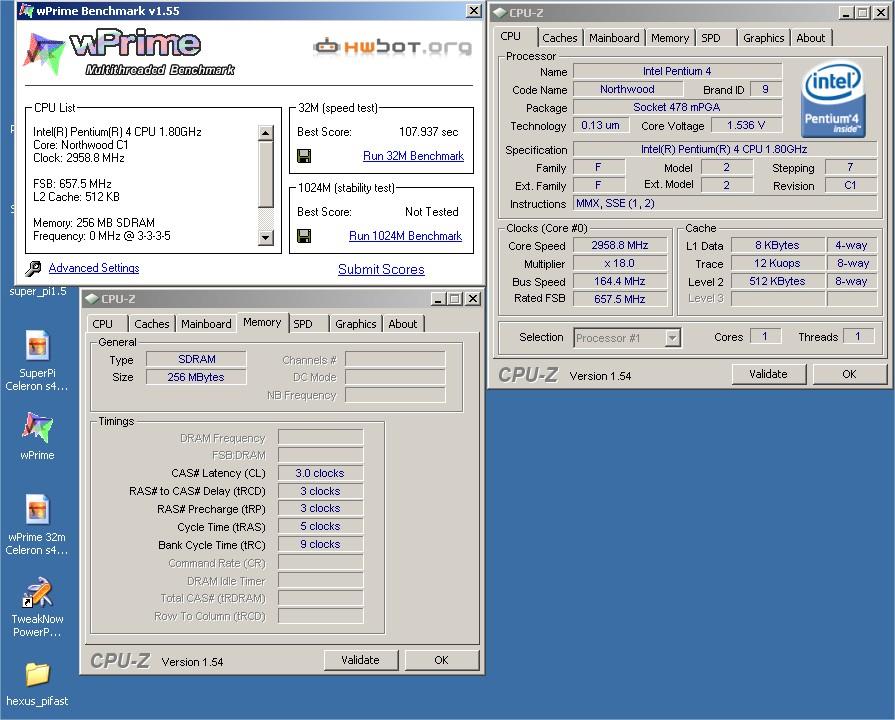Switch to Mainboard tab in the CPU info window

[x=614, y=38]
